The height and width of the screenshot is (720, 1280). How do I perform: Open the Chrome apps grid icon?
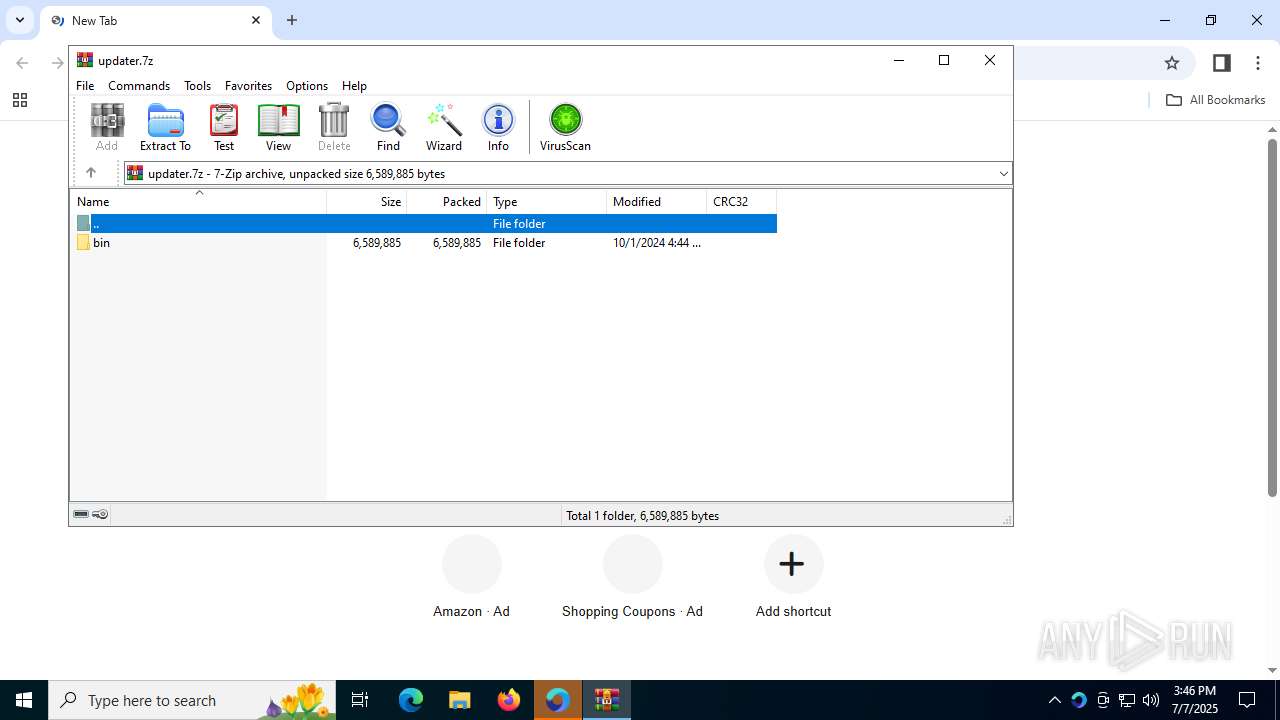click(19, 100)
